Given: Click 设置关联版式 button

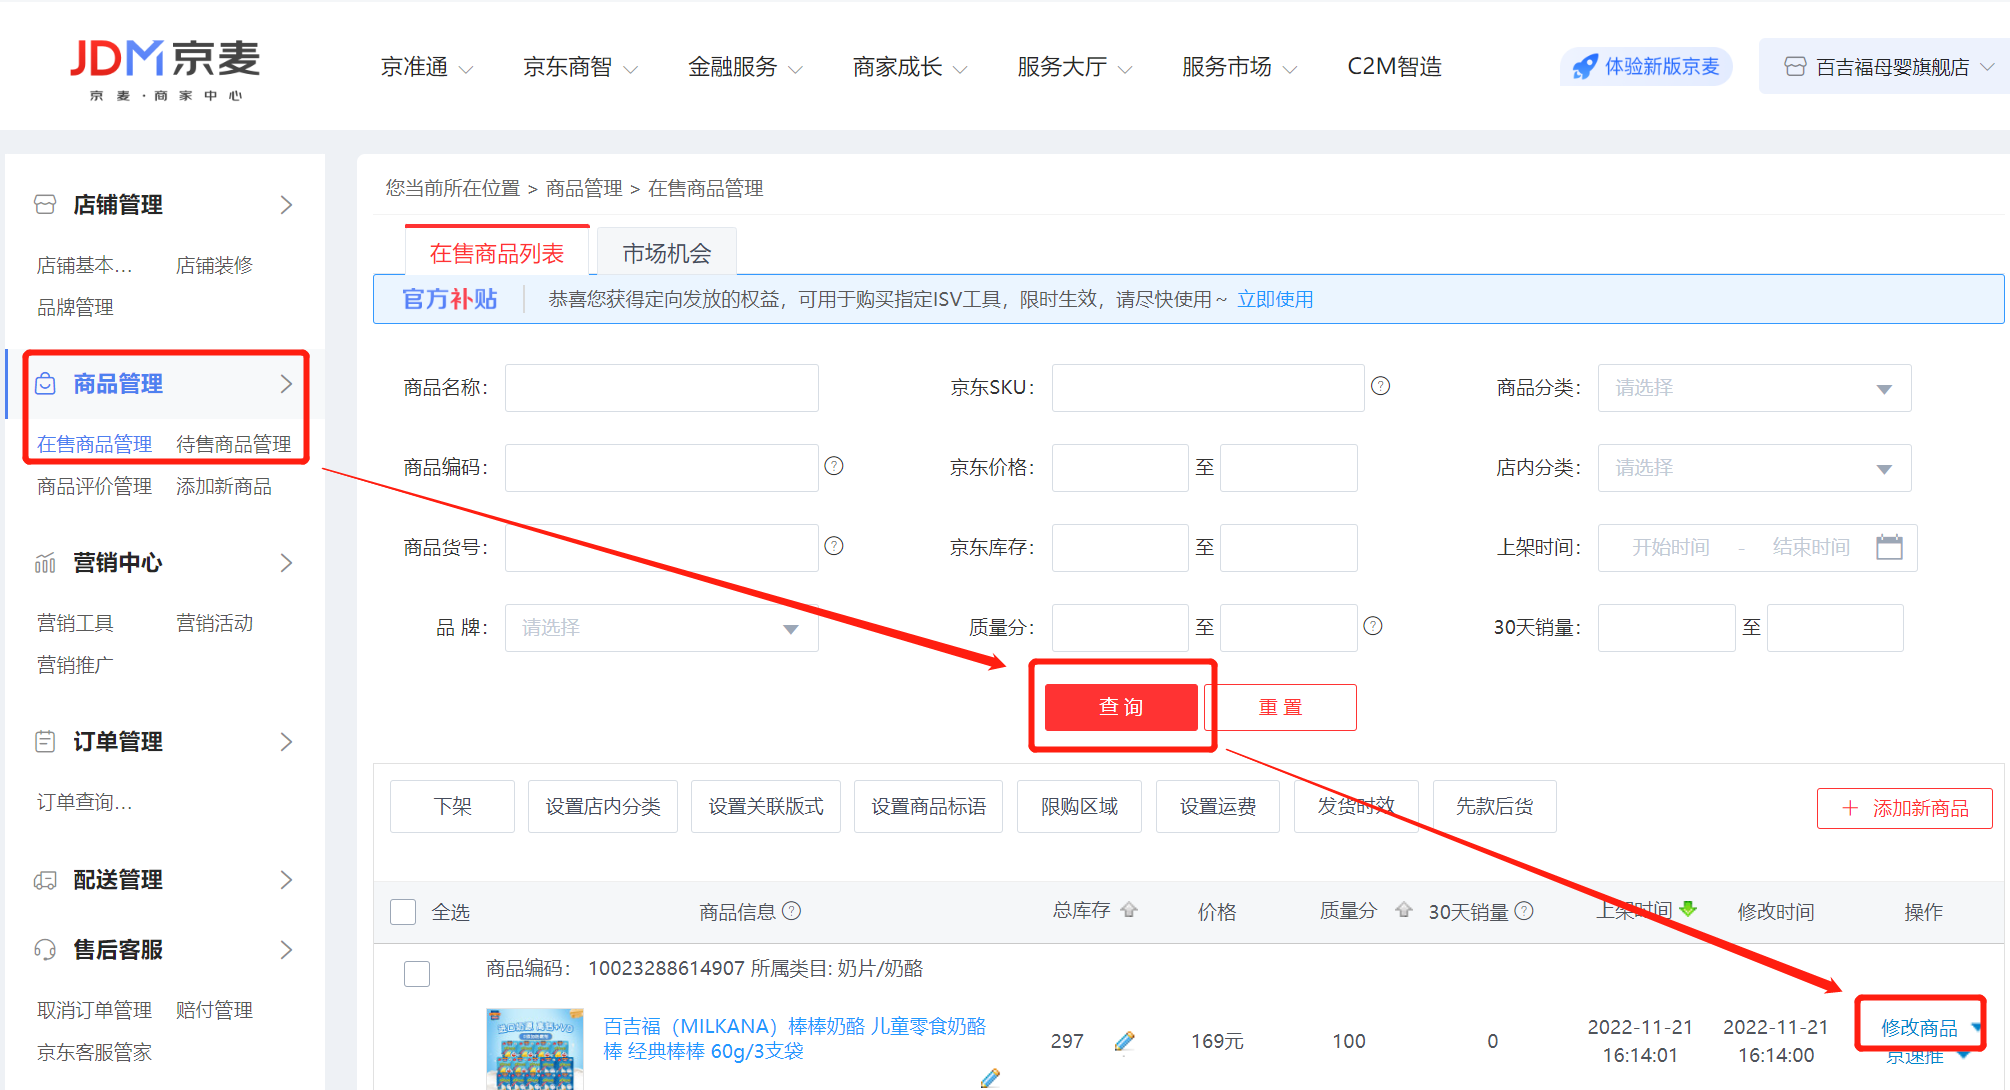Looking at the screenshot, I should (766, 806).
